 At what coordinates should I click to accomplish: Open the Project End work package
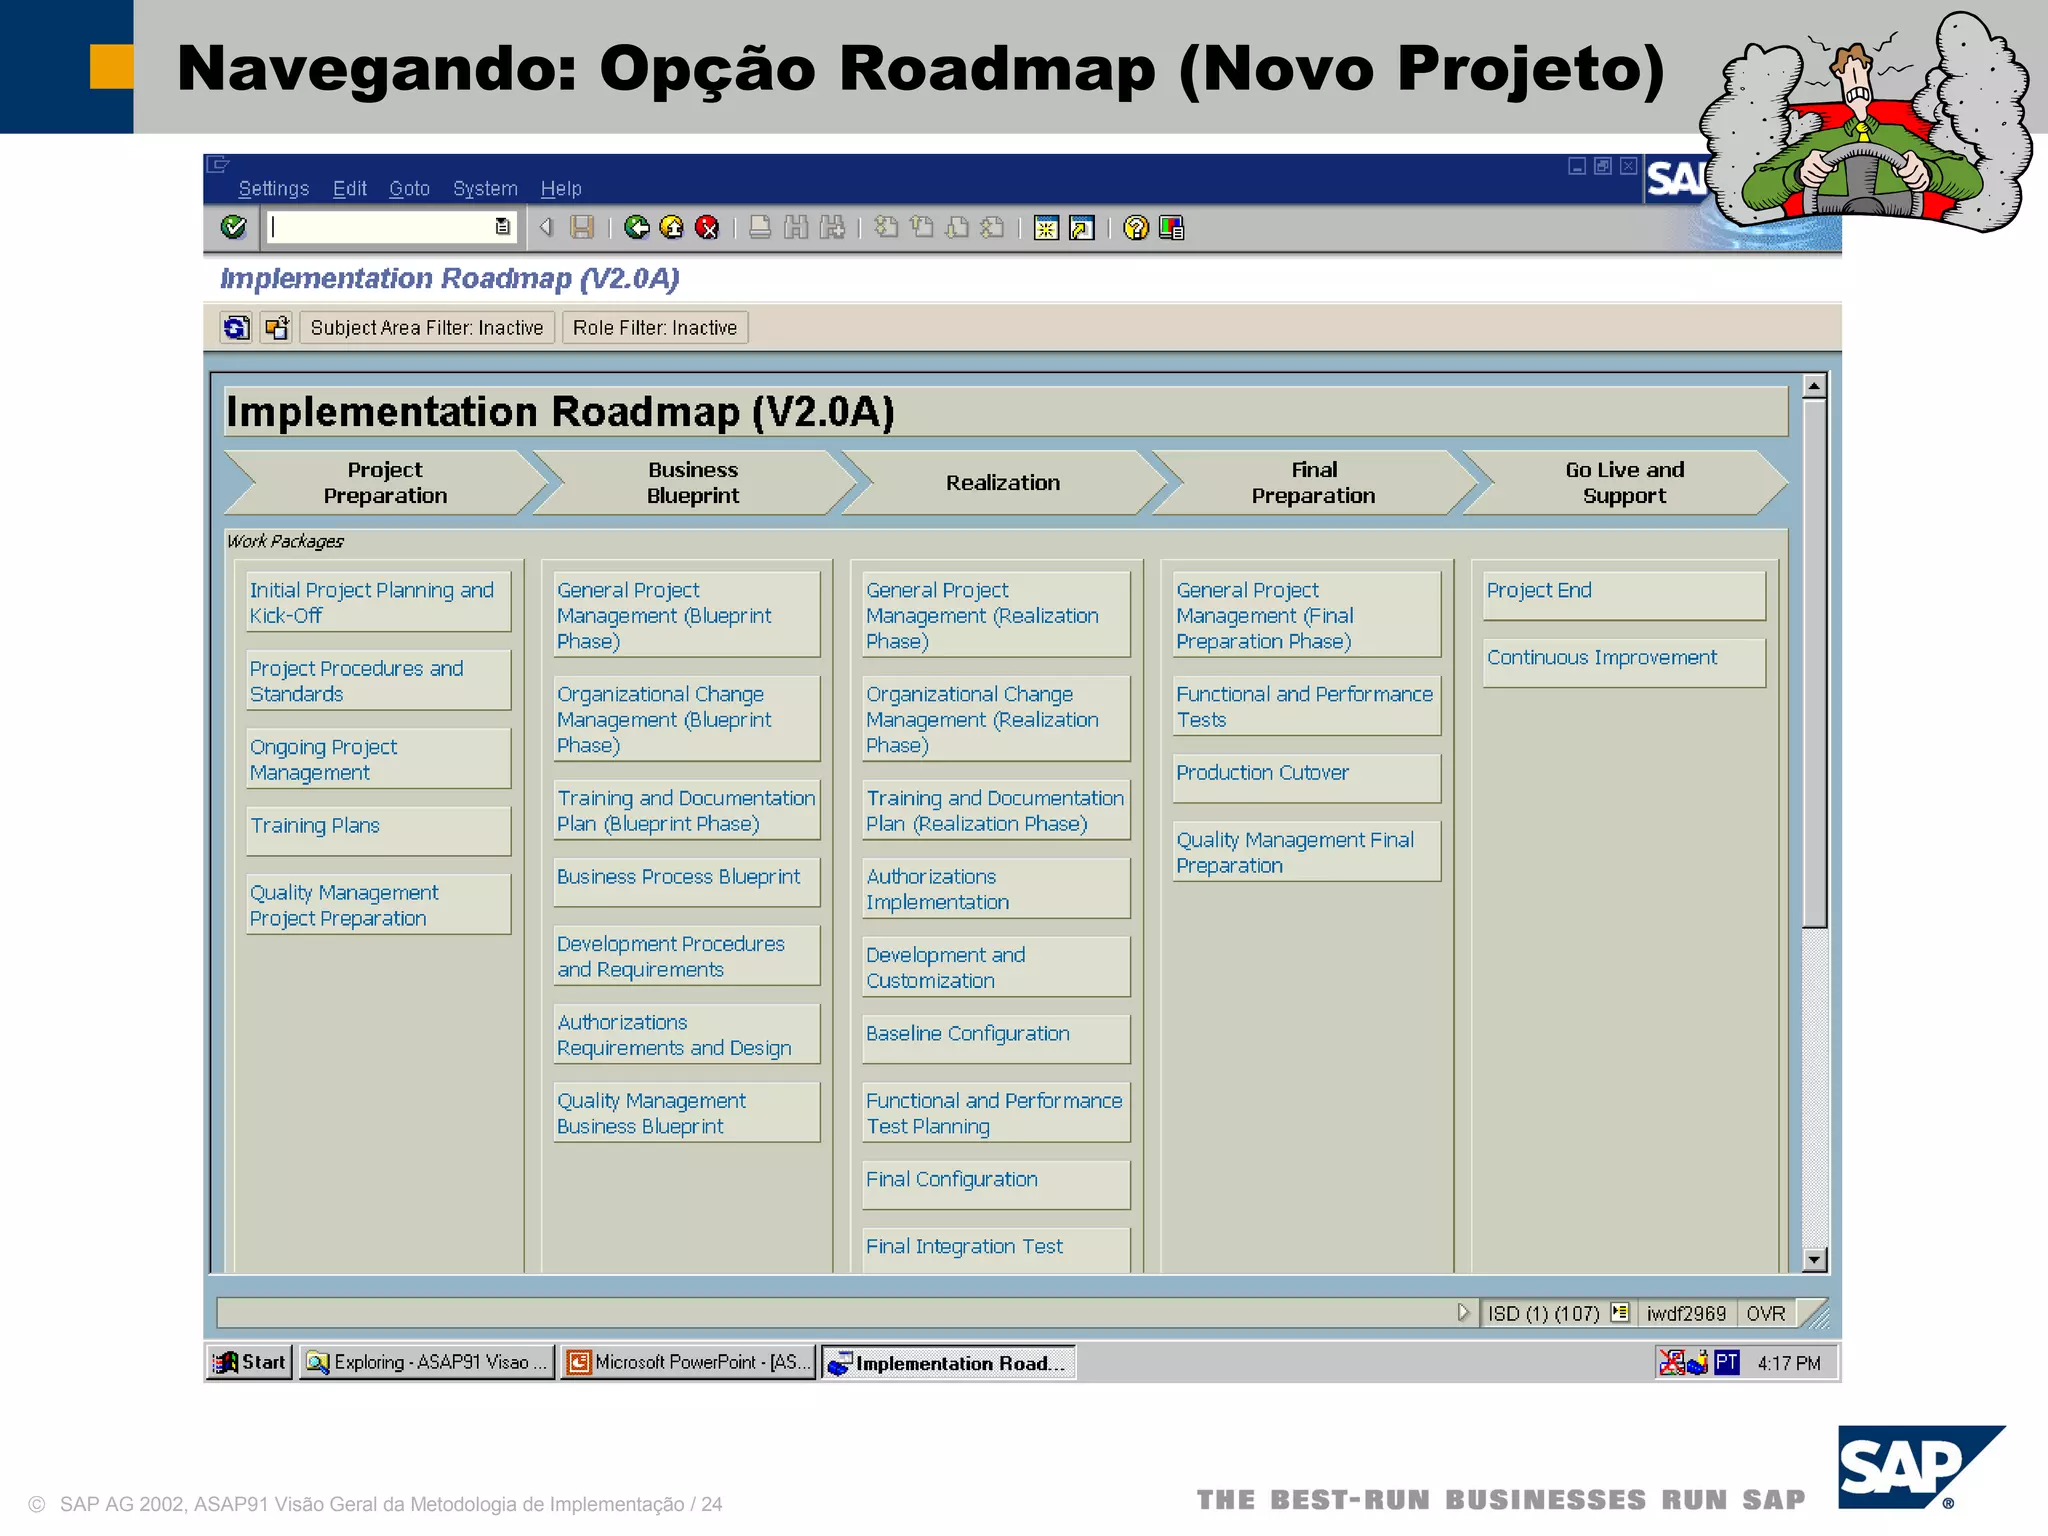[1624, 595]
